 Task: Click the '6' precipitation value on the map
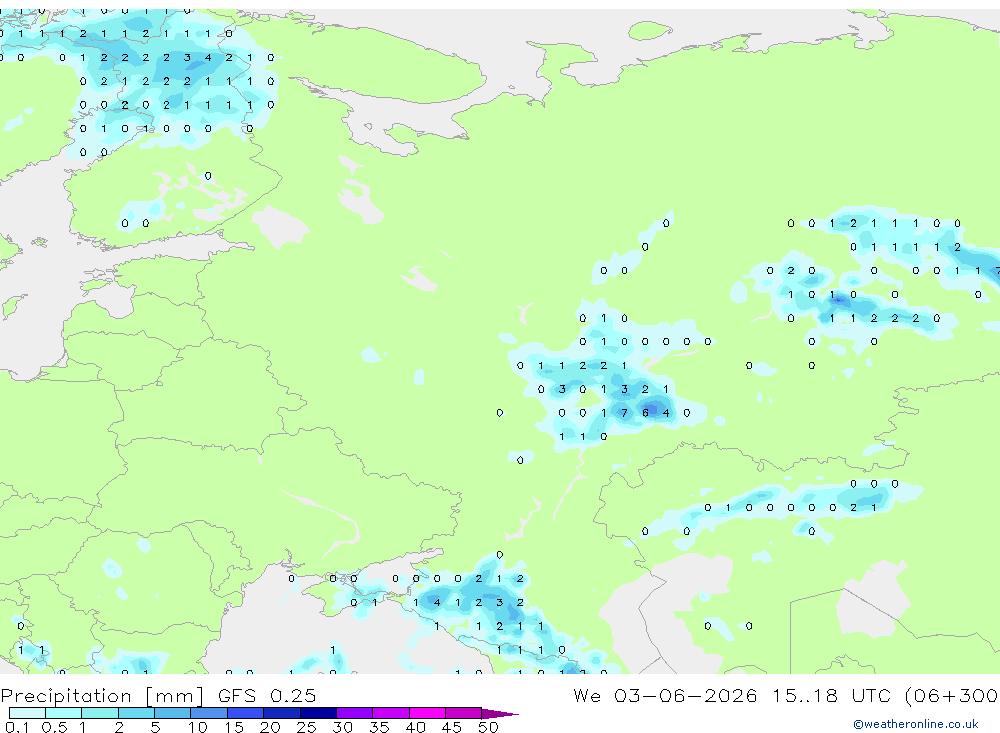(x=645, y=413)
